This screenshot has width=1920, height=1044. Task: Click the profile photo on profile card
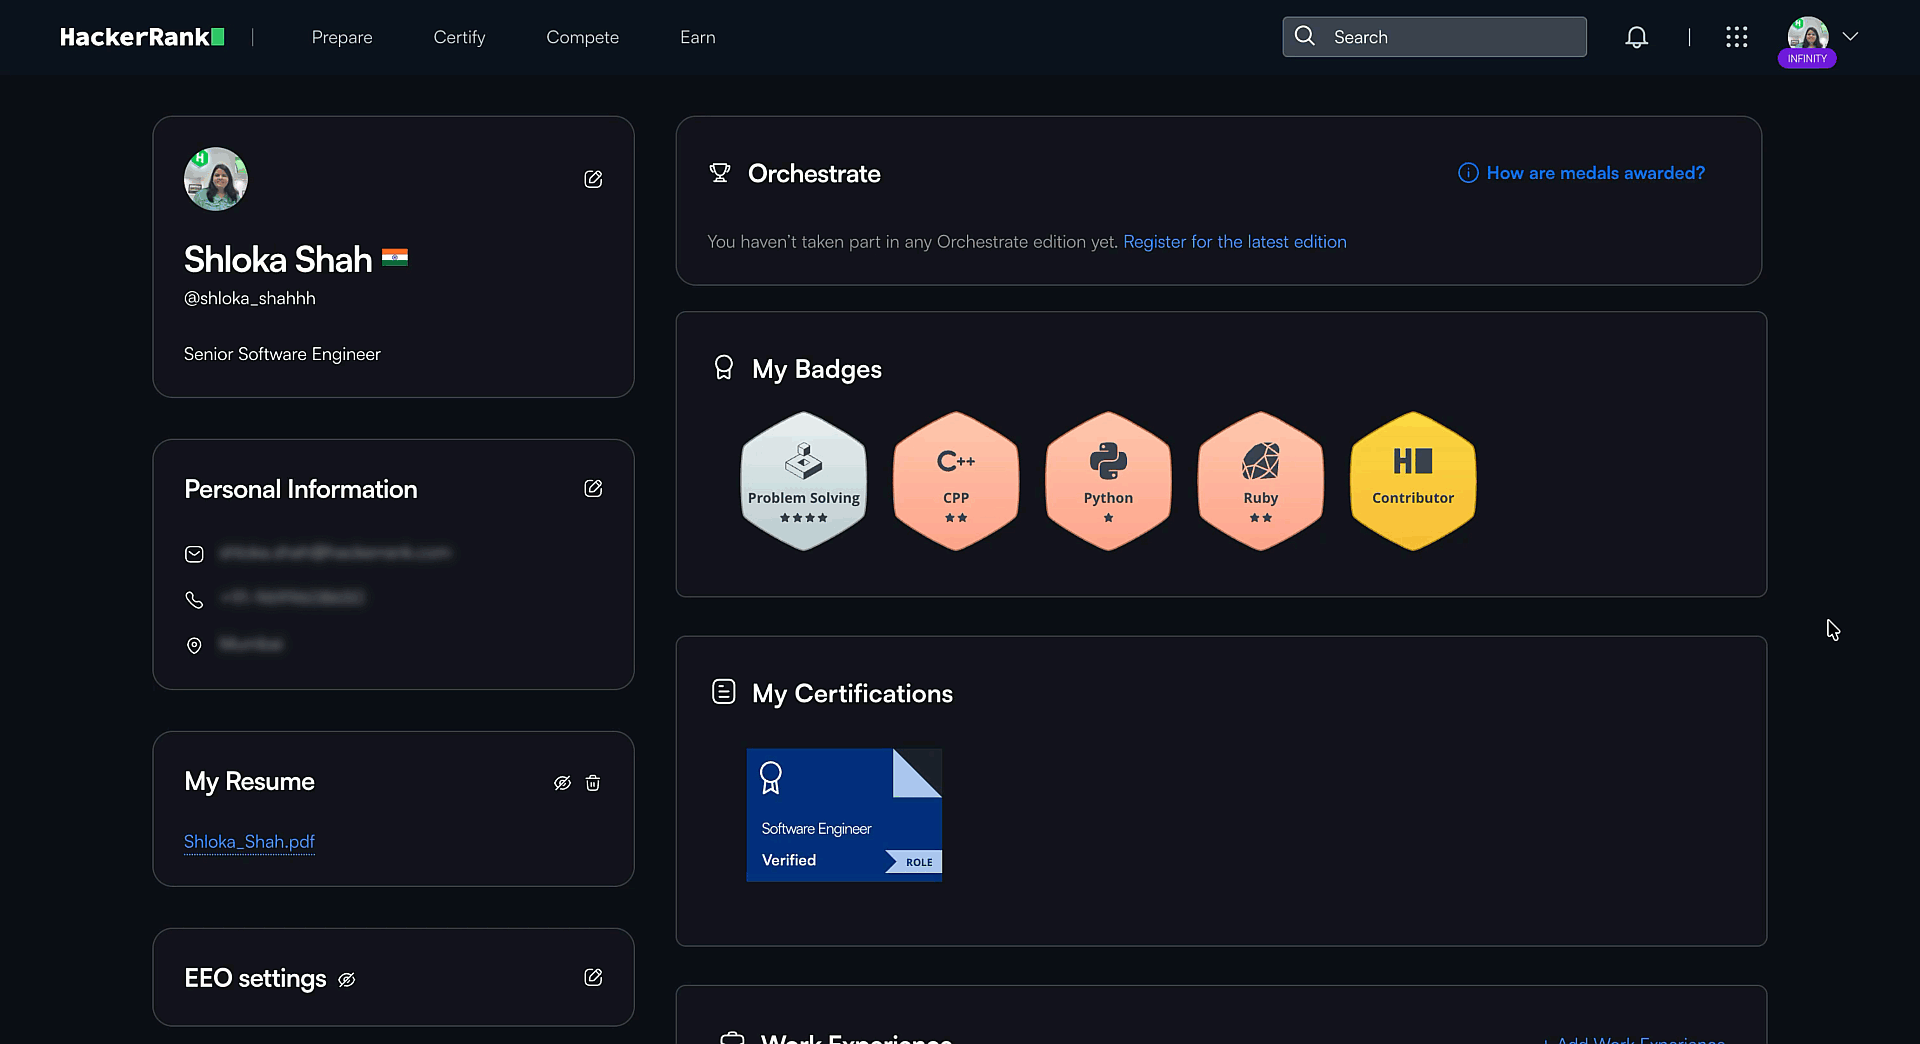pyautogui.click(x=216, y=179)
